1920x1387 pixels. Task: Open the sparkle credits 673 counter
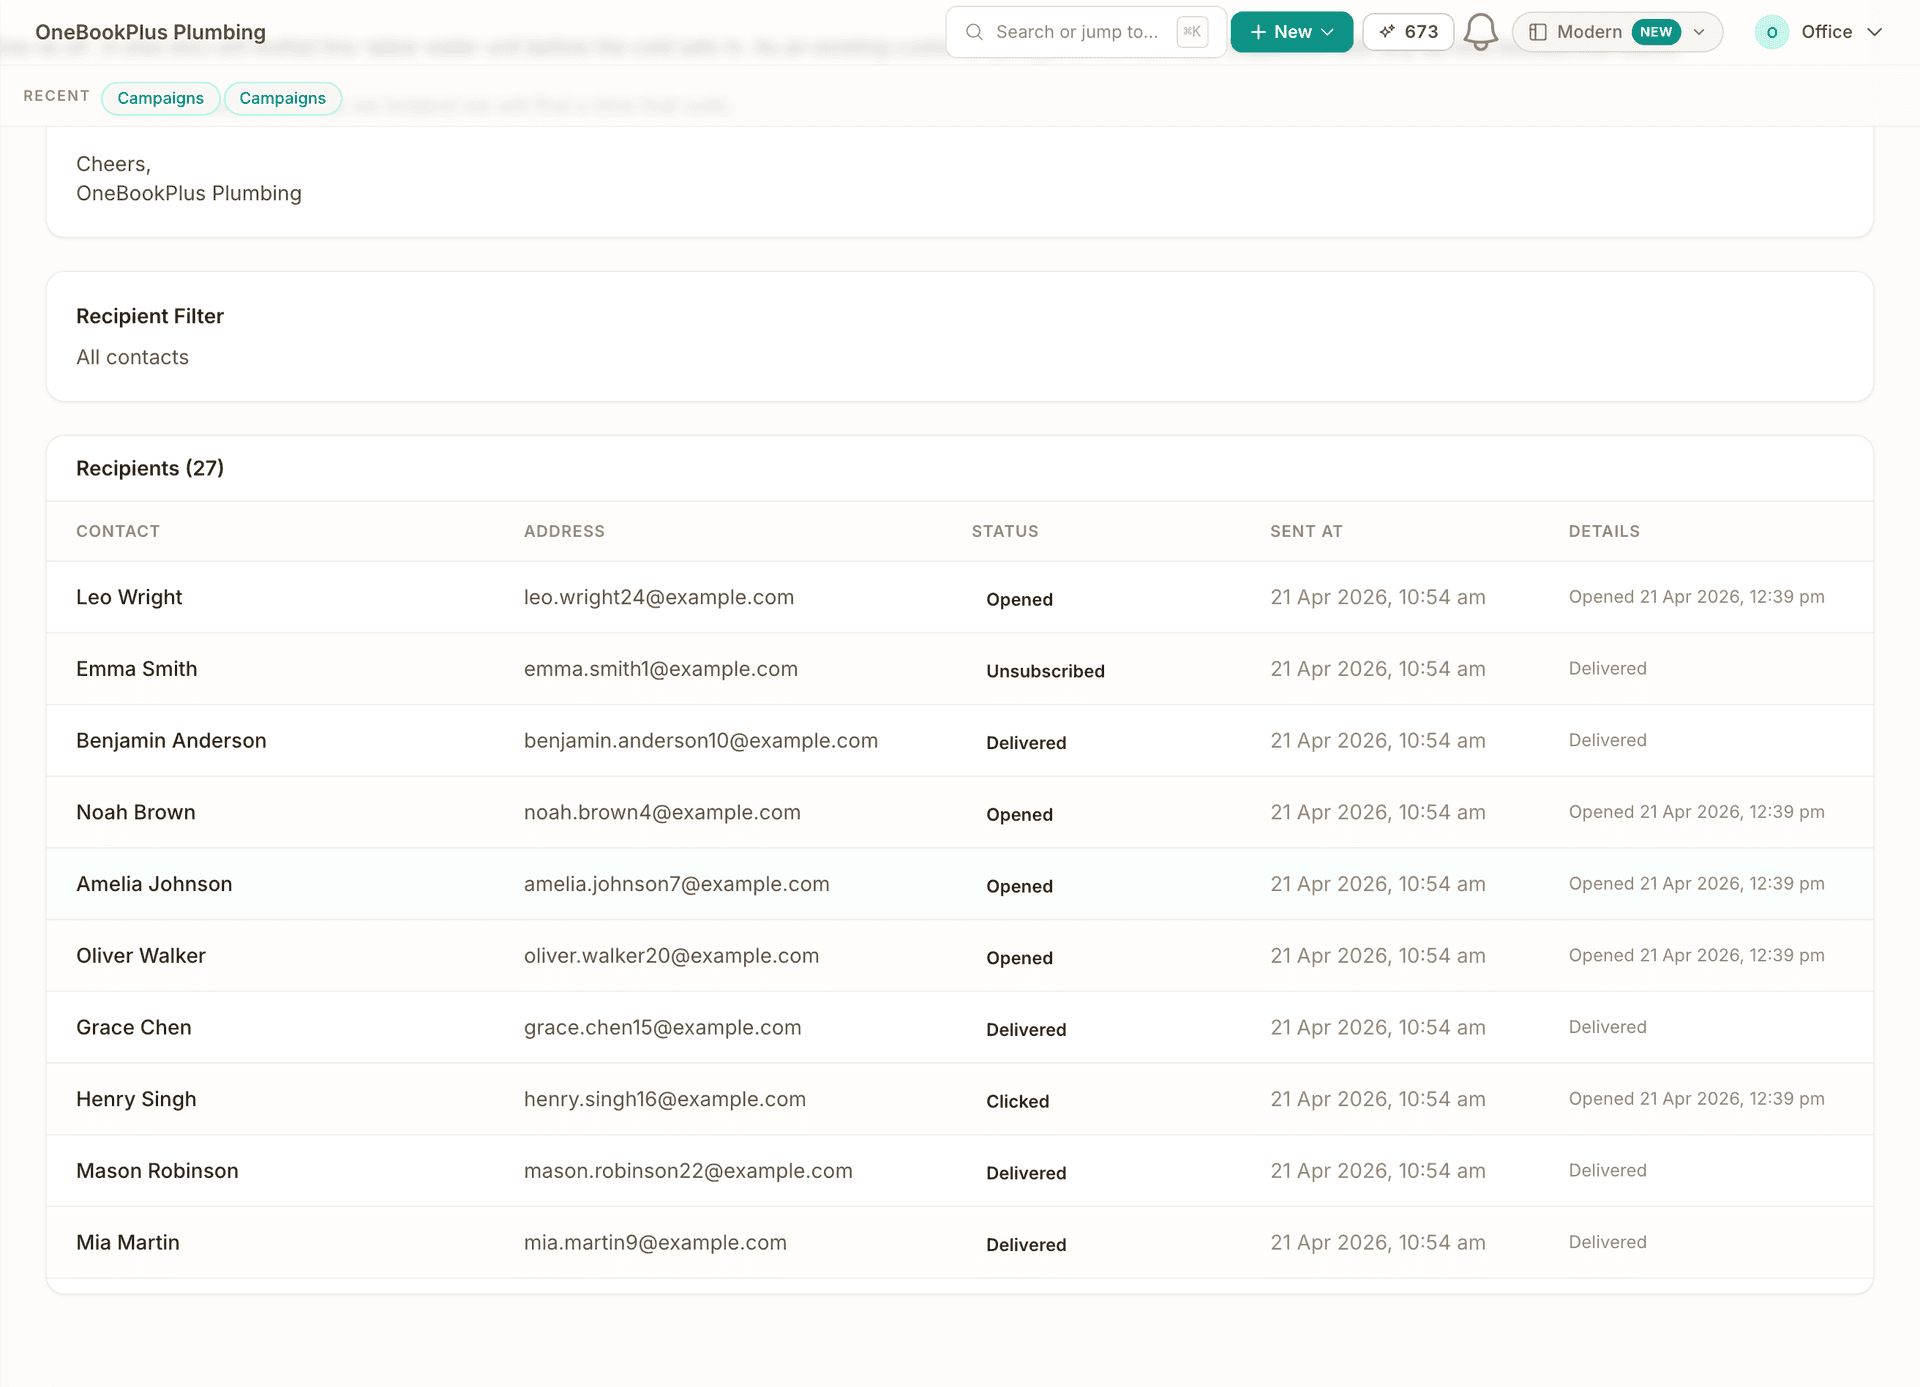coord(1408,32)
